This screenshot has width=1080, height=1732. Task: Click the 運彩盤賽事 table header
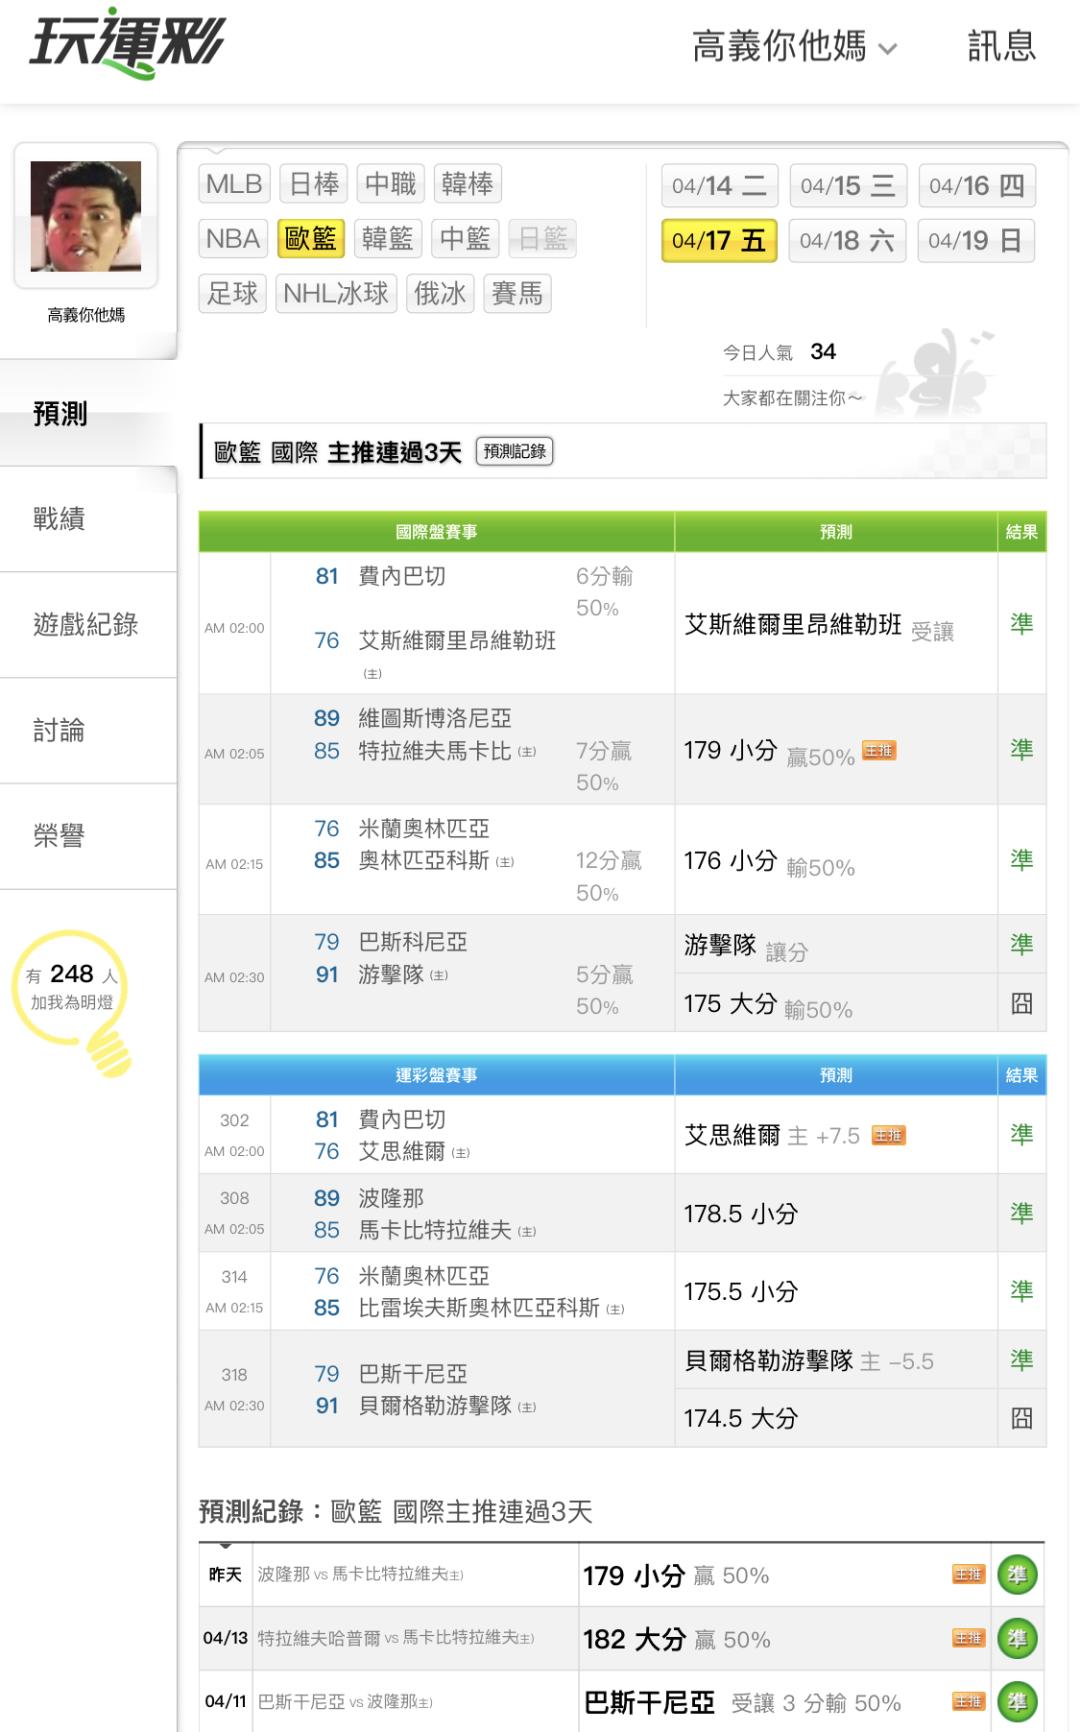point(436,1075)
